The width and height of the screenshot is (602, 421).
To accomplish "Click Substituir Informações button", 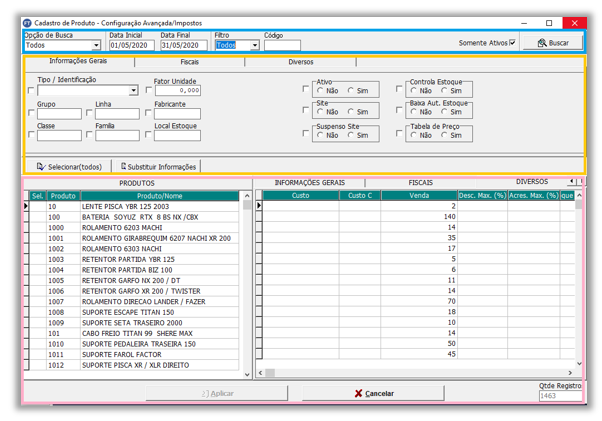I will pos(158,167).
